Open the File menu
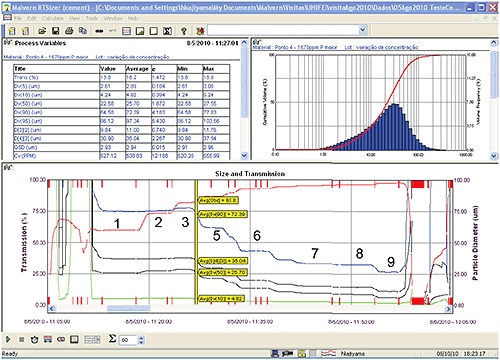 (18, 18)
